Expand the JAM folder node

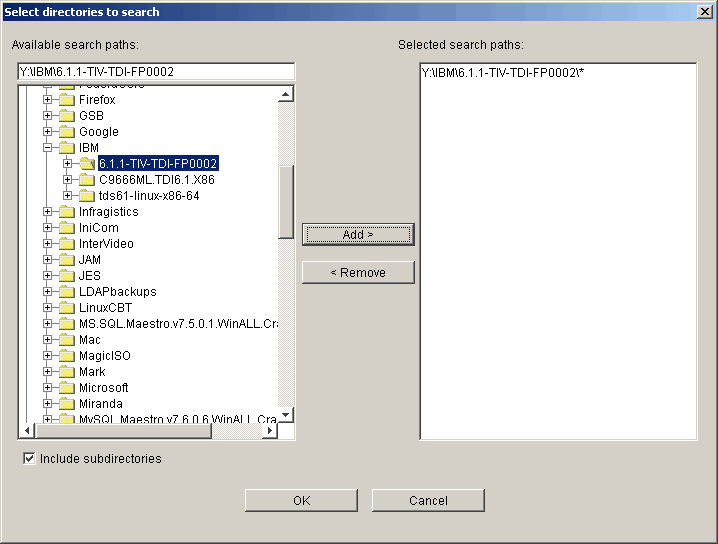(47, 260)
